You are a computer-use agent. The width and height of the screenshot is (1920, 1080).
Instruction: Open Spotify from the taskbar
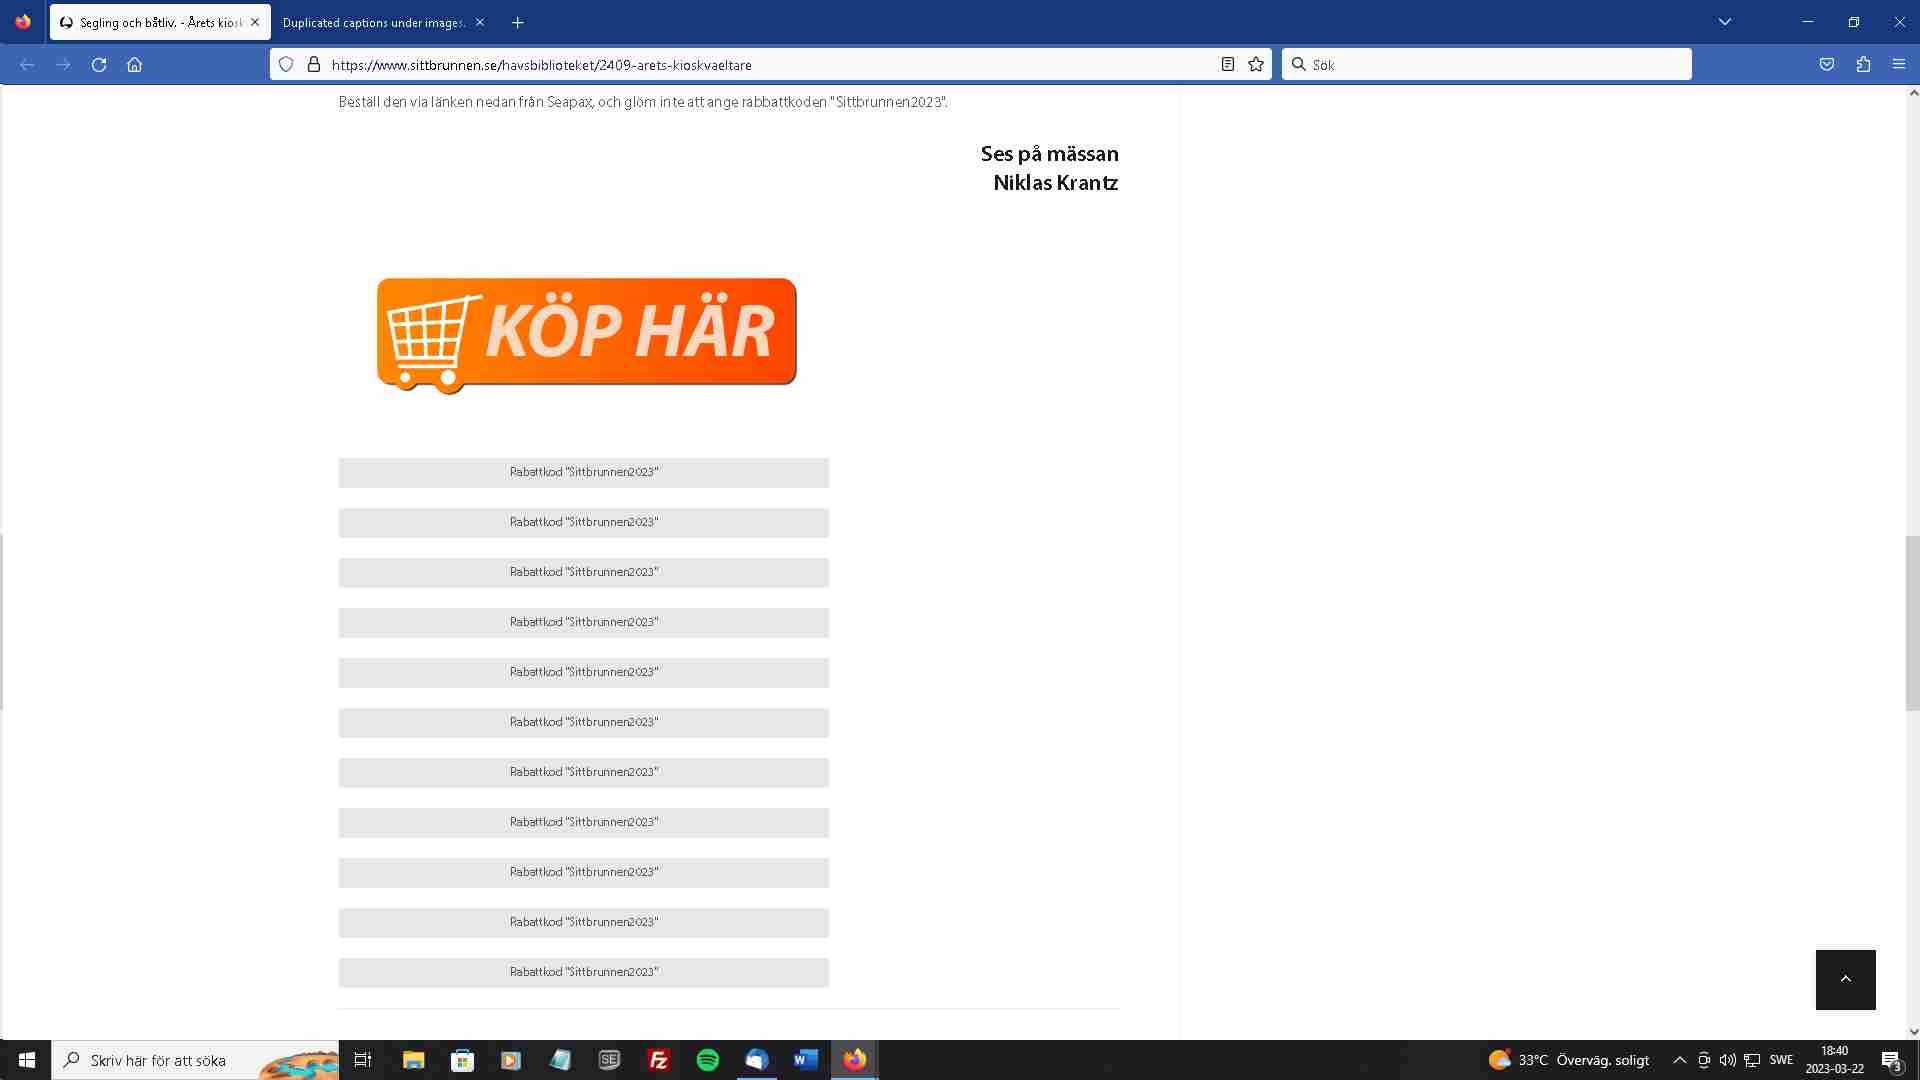708,1060
